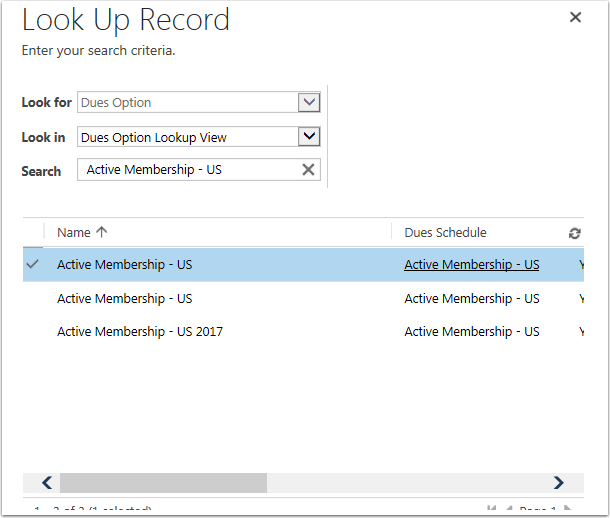Close the Look Up Record dialog
The image size is (610, 518).
pyautogui.click(x=575, y=17)
